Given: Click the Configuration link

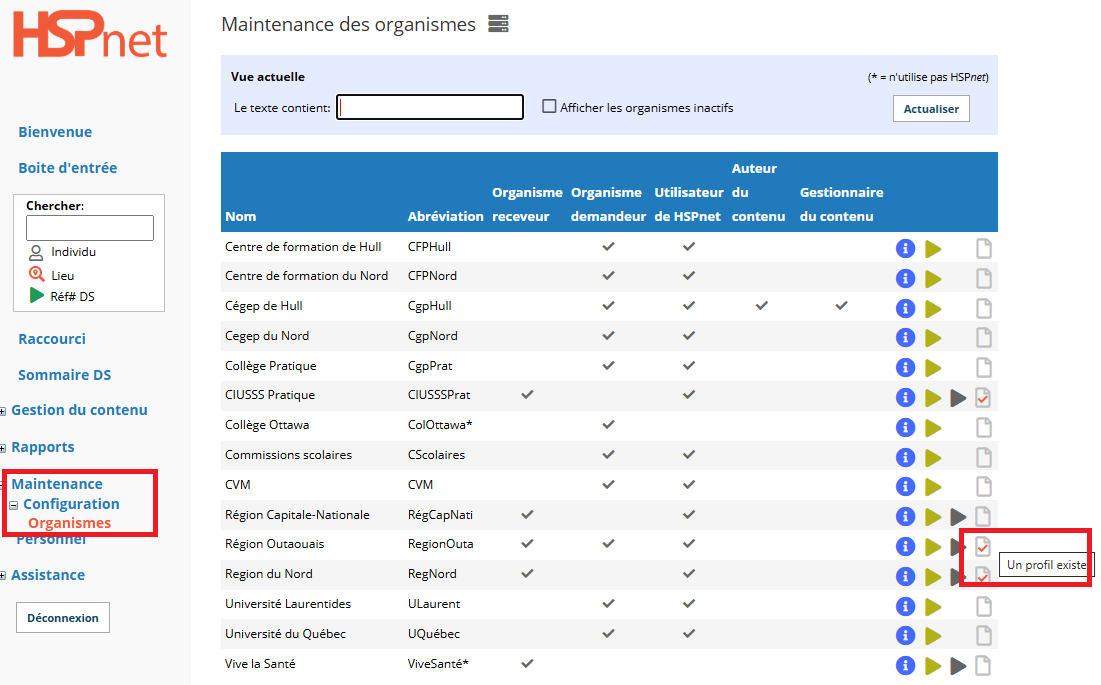Looking at the screenshot, I should 71,504.
